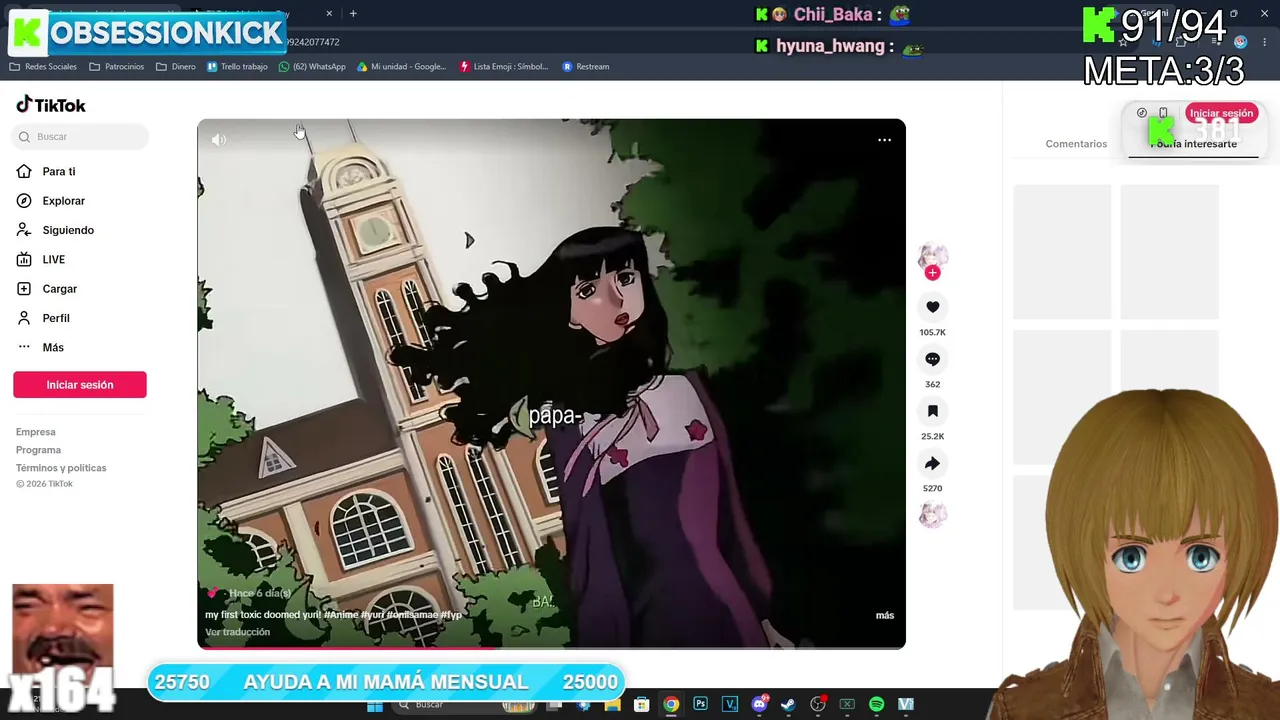This screenshot has height=720, width=1280.
Task: Unmute the TikTok video with speaker icon
Action: (x=219, y=140)
